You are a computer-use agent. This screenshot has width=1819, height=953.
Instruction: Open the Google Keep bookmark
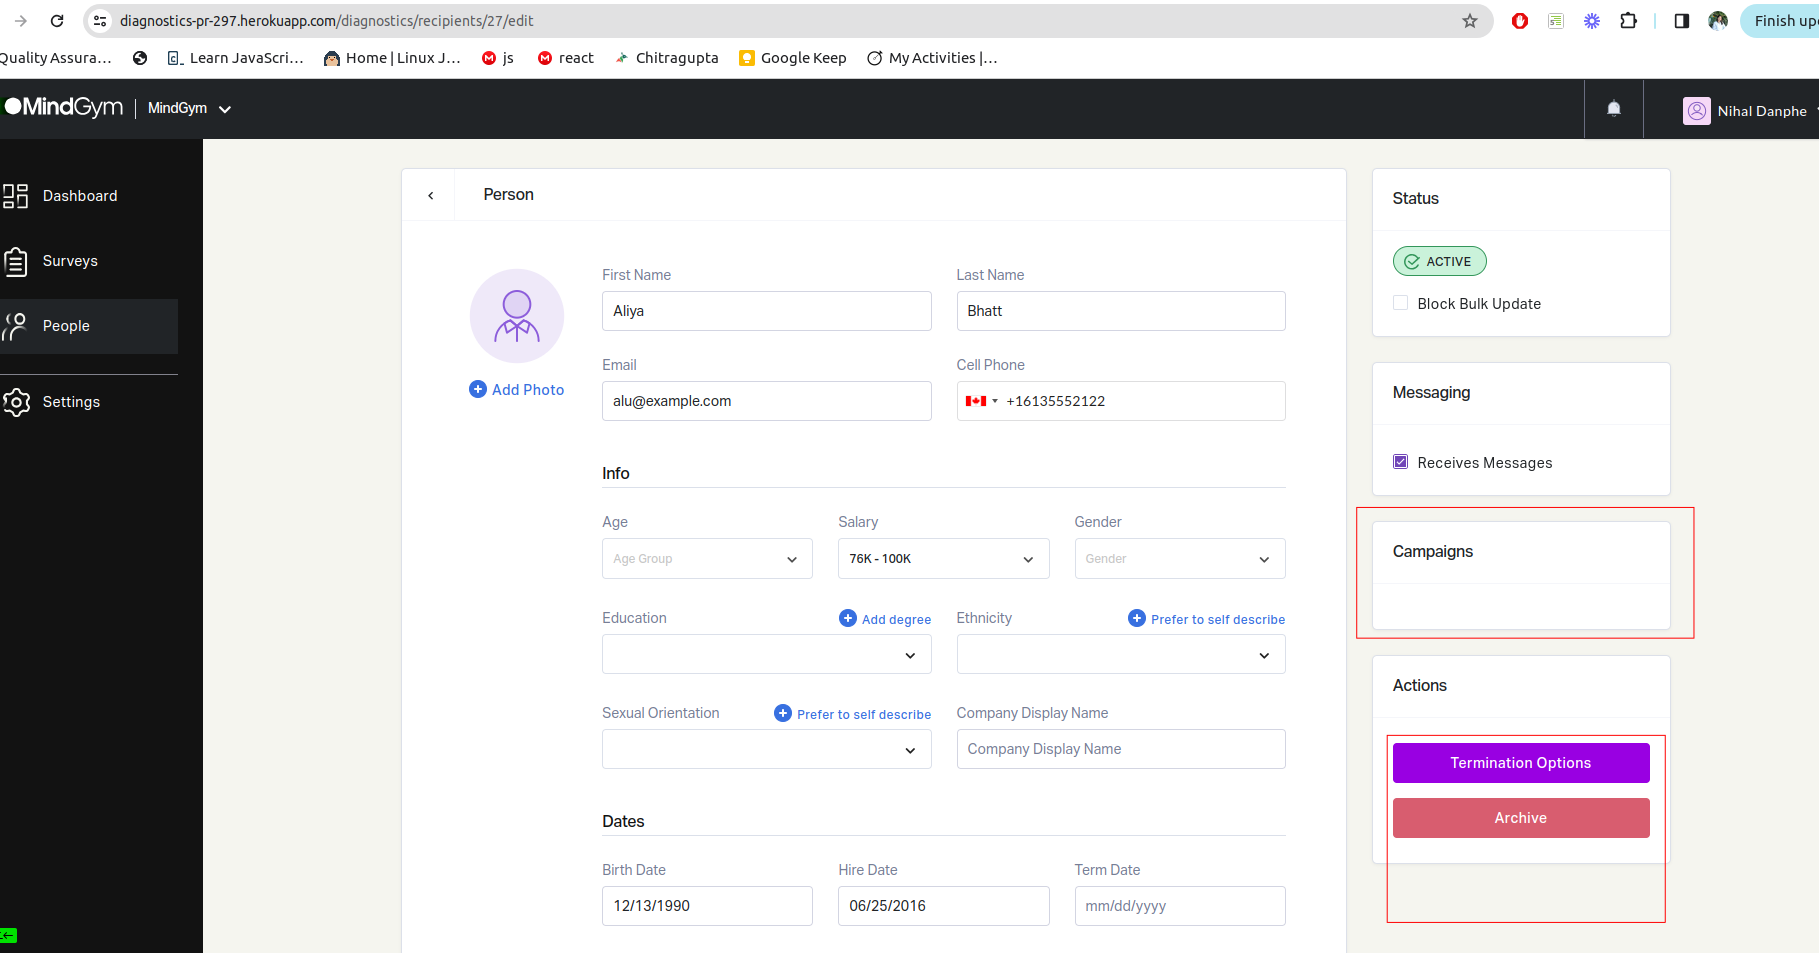pos(792,58)
